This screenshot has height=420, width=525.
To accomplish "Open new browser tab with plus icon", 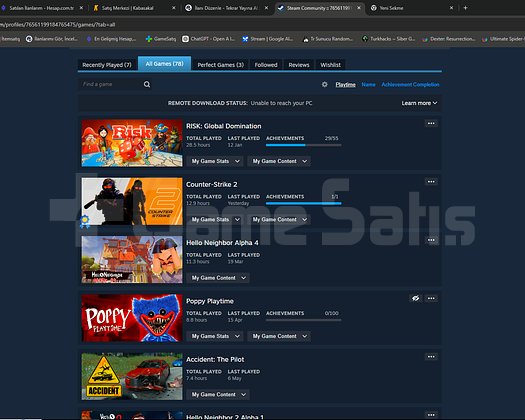I will tap(465, 8).
